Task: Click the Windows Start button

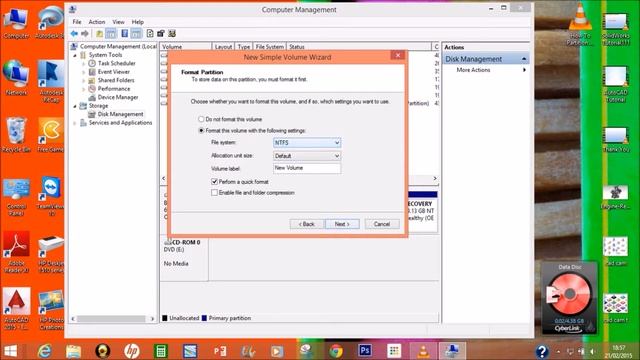Action: [x=10, y=351]
